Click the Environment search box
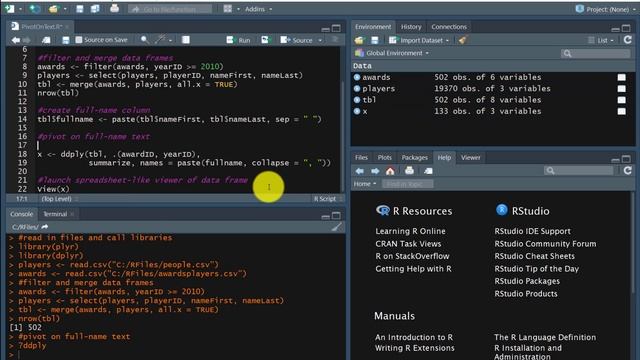640x360 pixels. pos(596,53)
